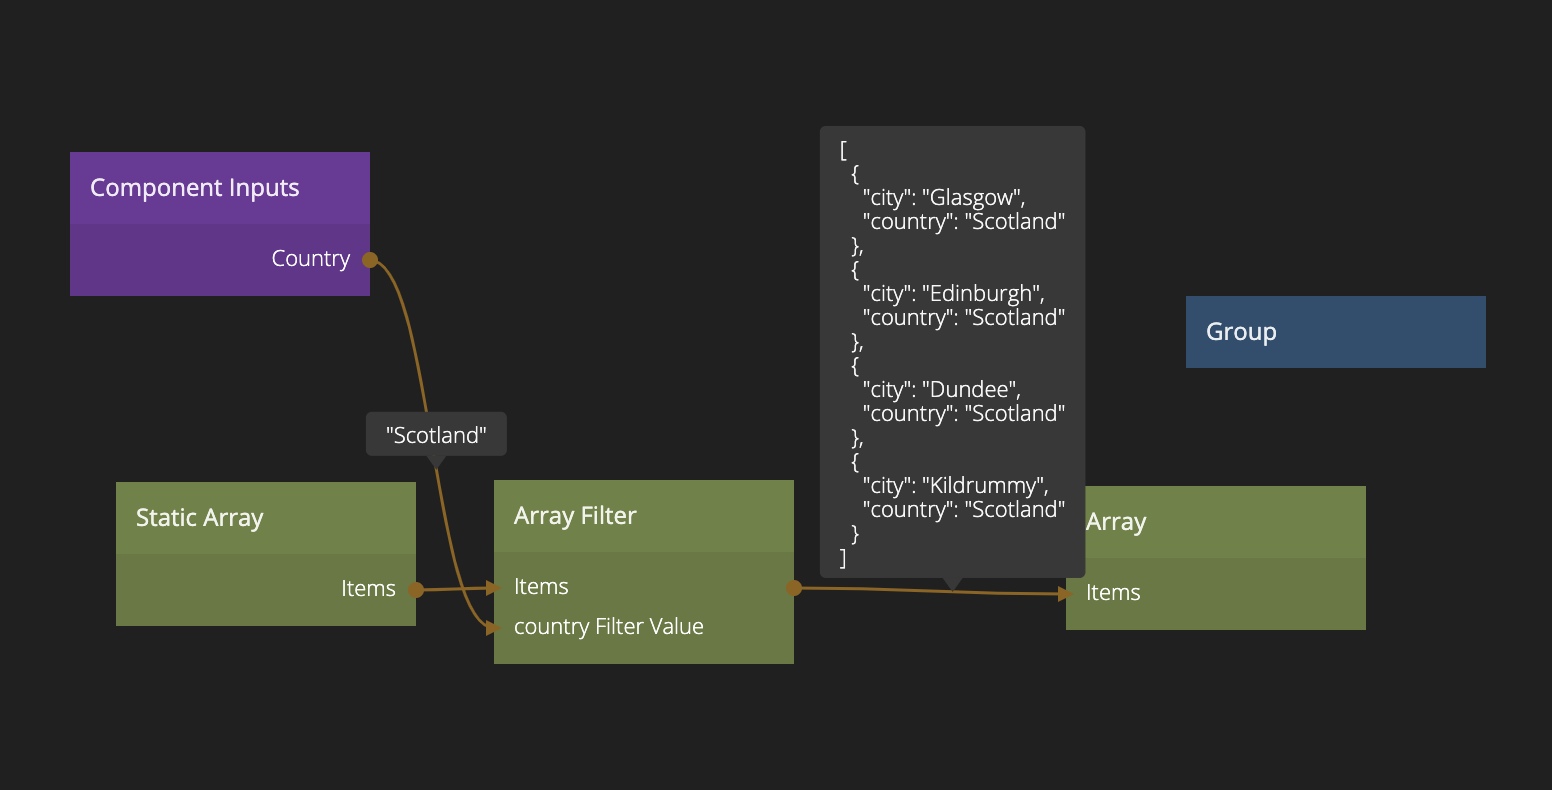Viewport: 1552px width, 790px height.
Task: Click the country Filter Value input label
Action: coord(608,627)
